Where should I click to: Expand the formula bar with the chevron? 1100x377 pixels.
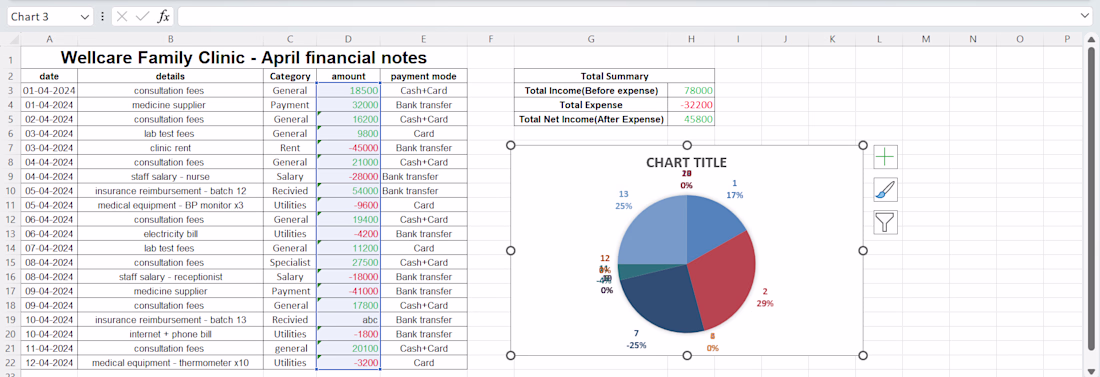point(1085,15)
